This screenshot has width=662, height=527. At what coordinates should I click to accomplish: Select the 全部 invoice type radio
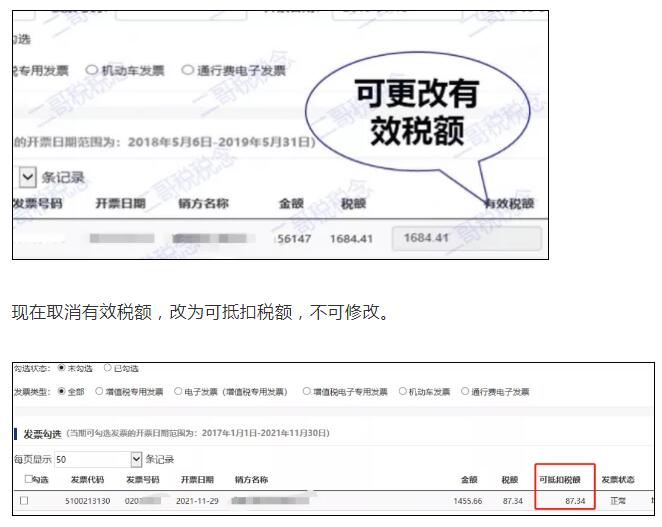click(x=62, y=391)
